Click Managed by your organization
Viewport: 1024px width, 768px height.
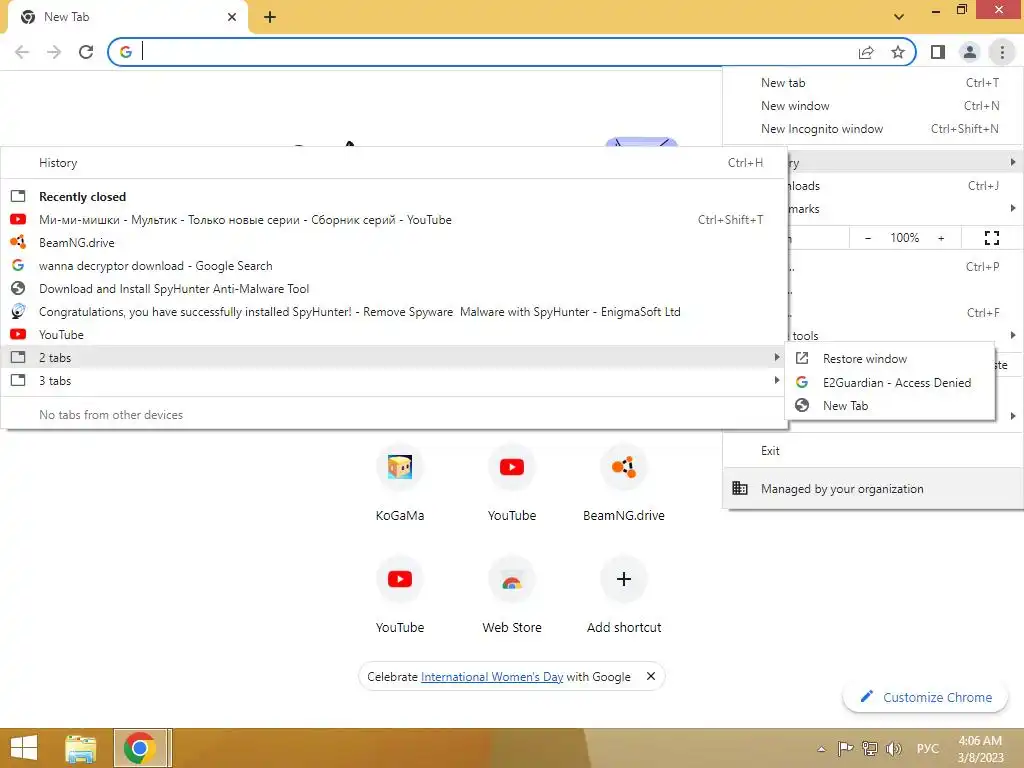pyautogui.click(x=873, y=488)
